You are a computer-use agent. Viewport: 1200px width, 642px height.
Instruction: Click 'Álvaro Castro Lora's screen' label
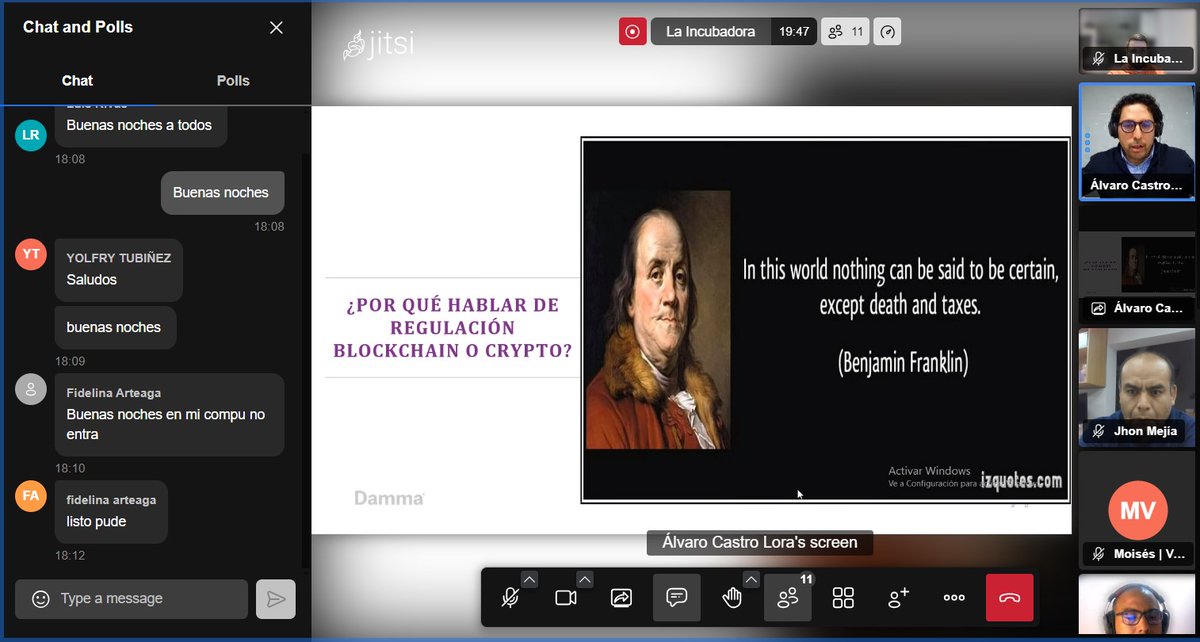click(x=760, y=543)
